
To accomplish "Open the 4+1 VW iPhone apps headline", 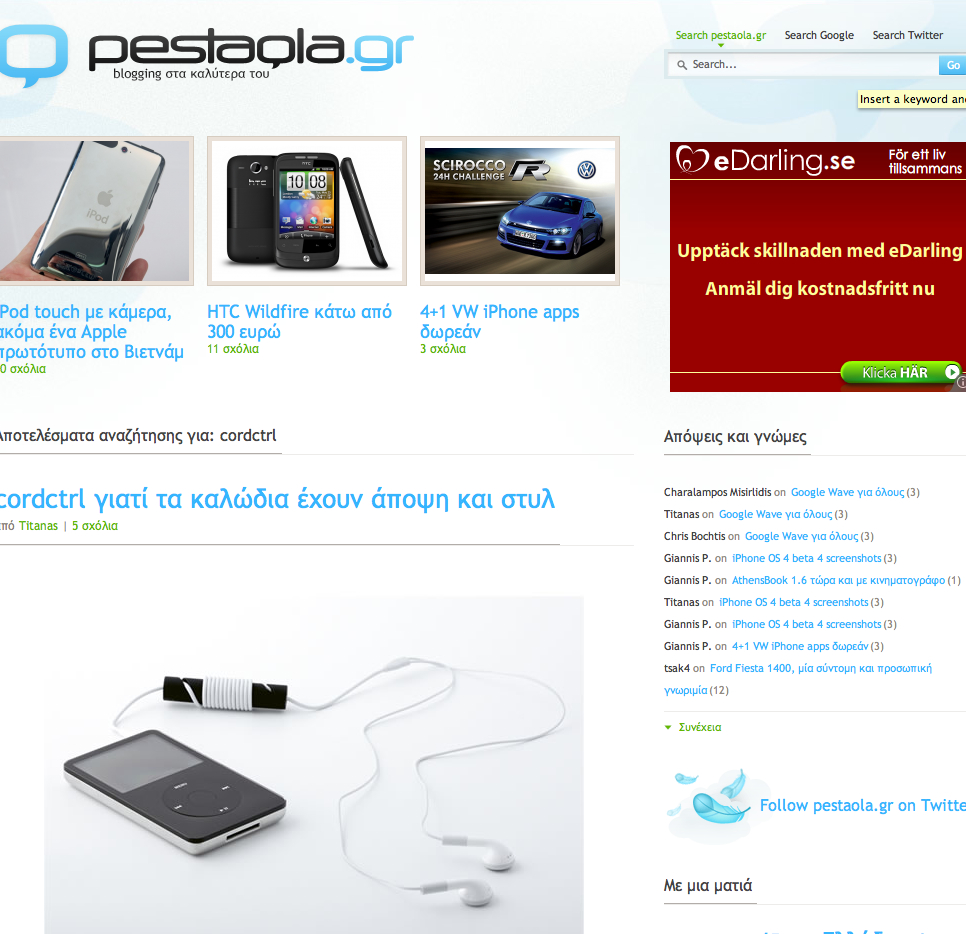I will coord(500,322).
